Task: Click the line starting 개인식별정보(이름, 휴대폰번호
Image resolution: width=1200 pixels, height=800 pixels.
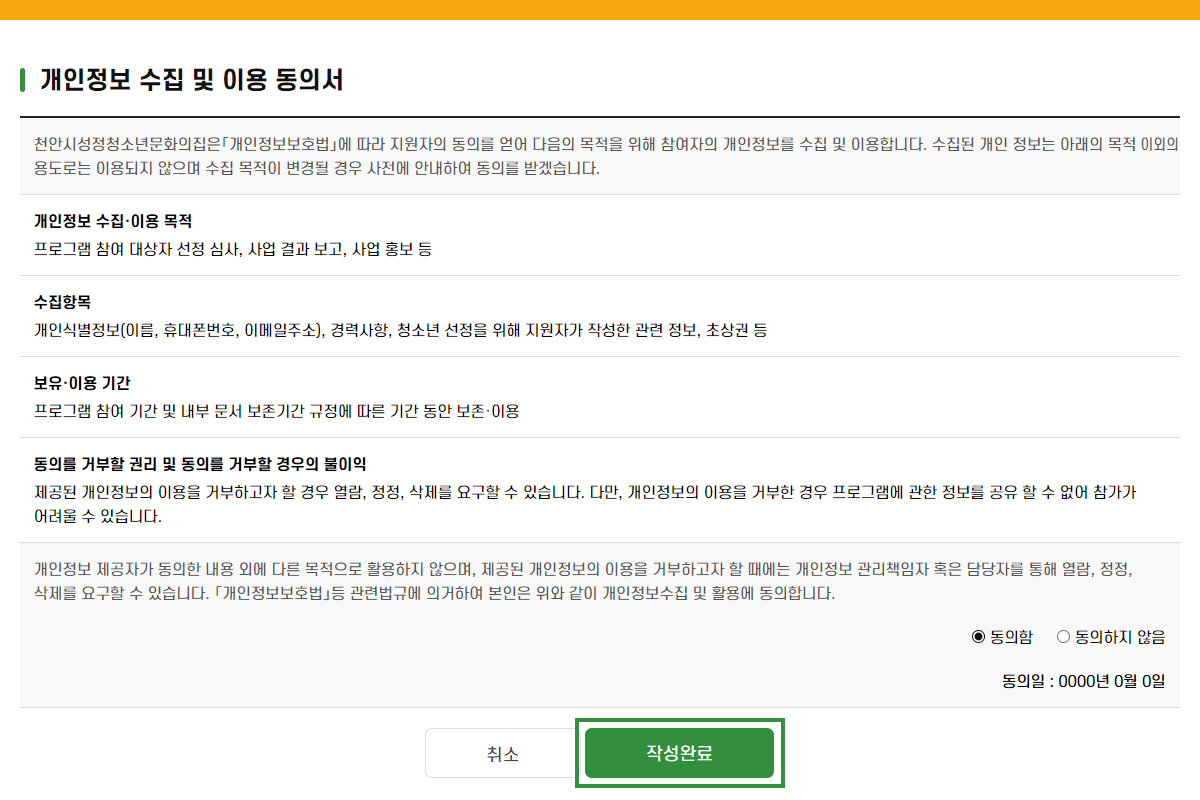Action: click(400, 330)
